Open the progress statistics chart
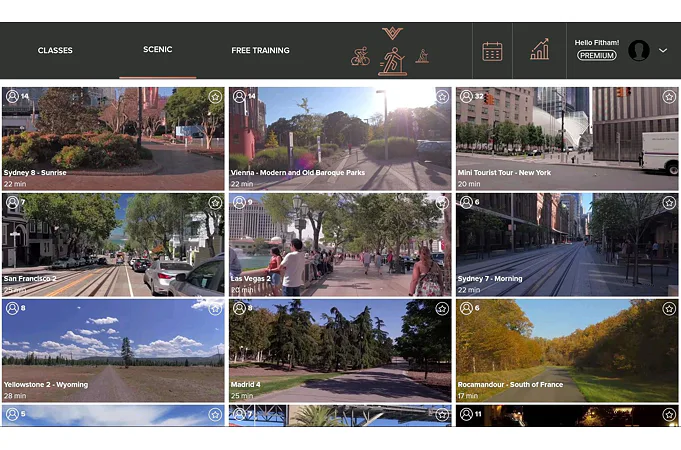The height and width of the screenshot is (450, 681). 539,51
